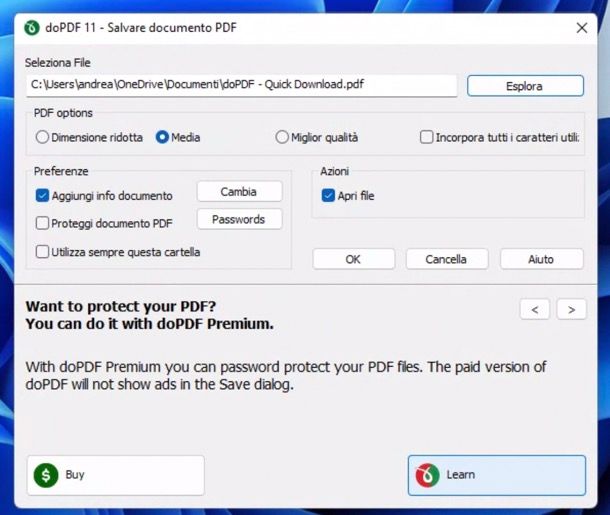This screenshot has width=610, height=515.
Task: Click the Buy button
Action: 116,475
